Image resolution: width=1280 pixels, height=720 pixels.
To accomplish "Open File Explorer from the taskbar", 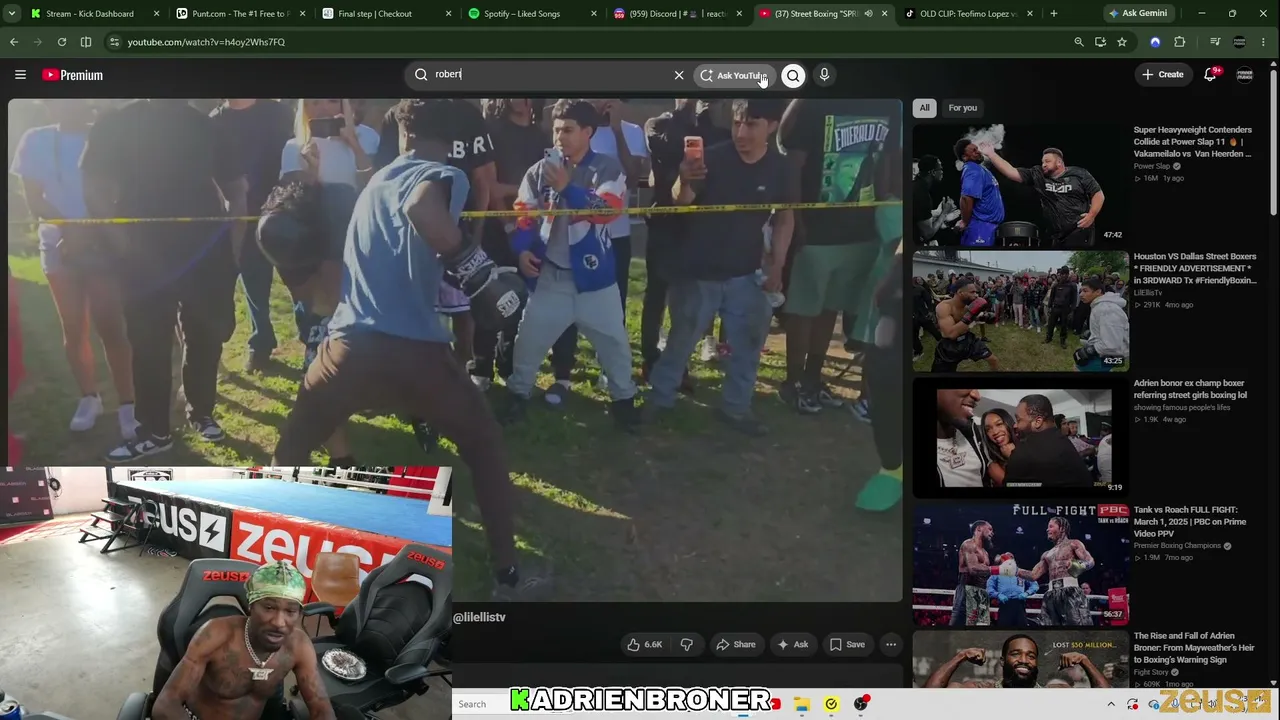I will pyautogui.click(x=802, y=704).
